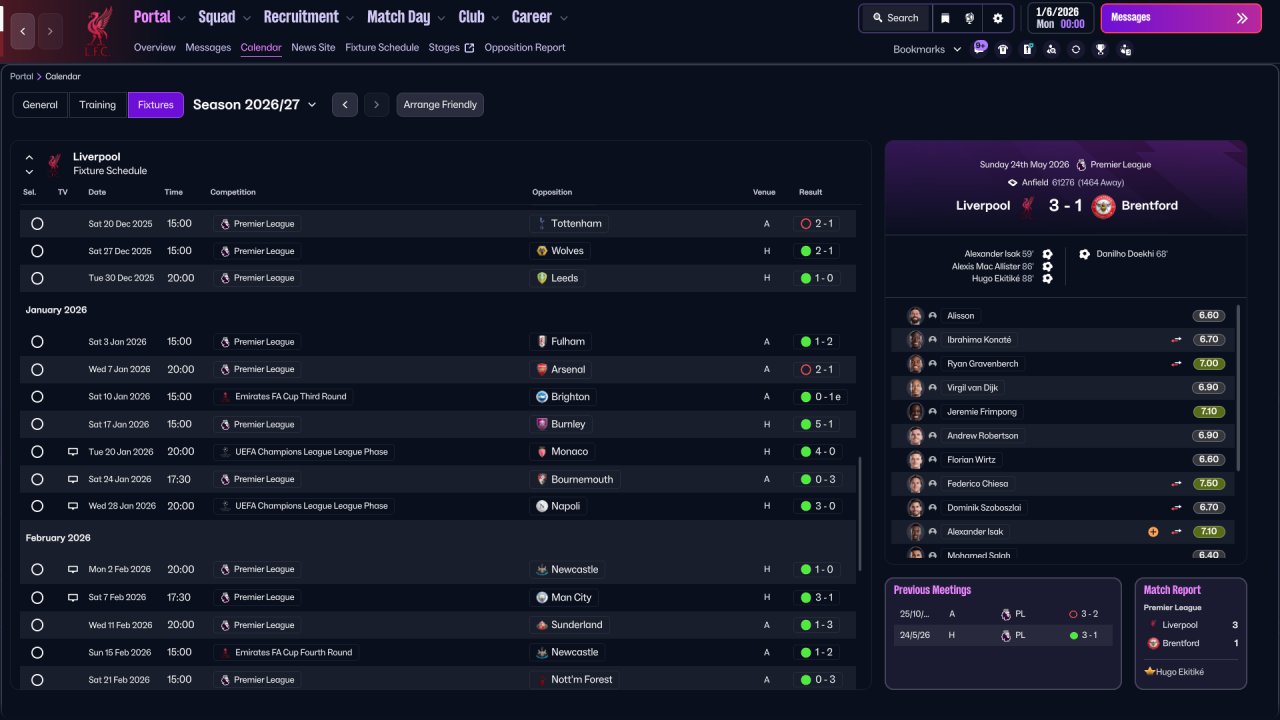This screenshot has height=720, width=1280.
Task: Open the bookmark icon beside Search
Action: click(x=946, y=18)
